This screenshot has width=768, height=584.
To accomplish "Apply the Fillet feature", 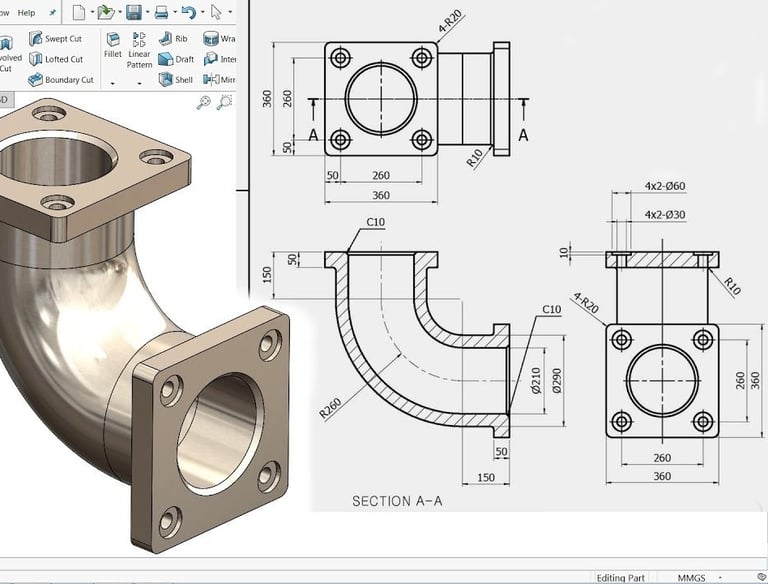I will click(113, 46).
